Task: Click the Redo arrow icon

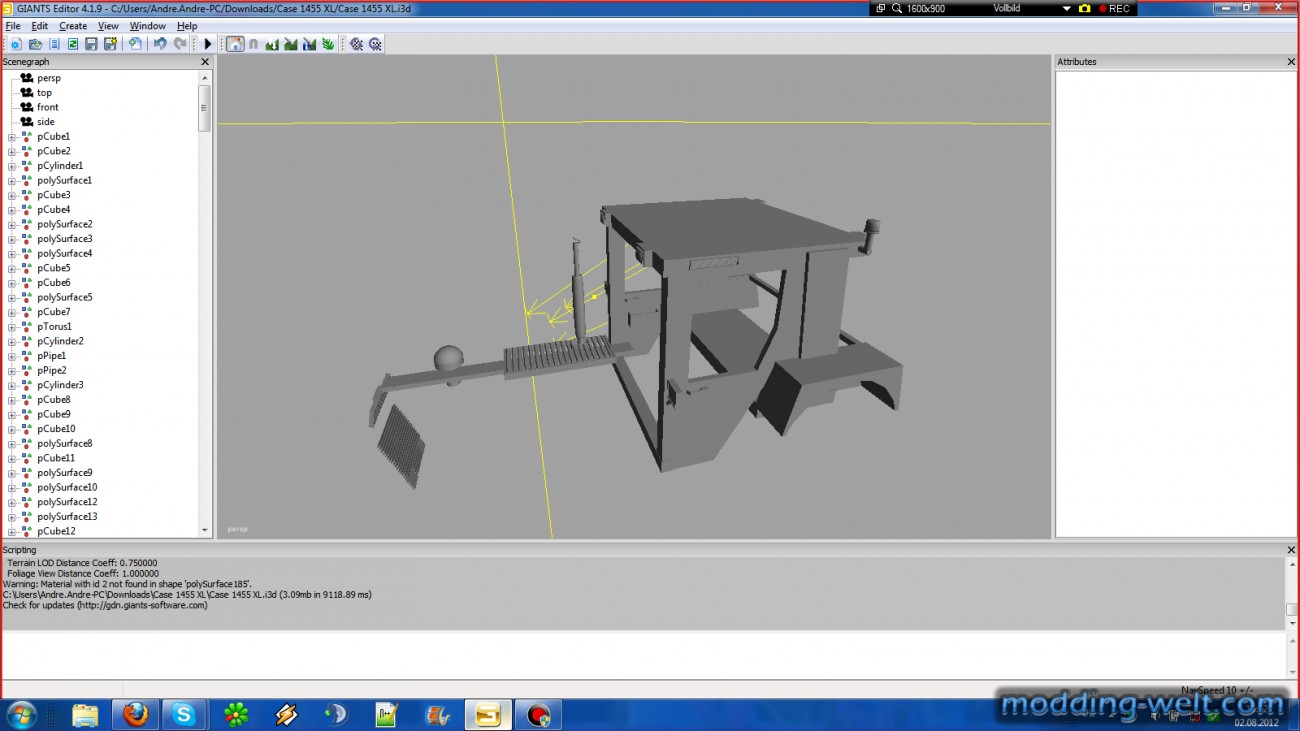Action: [x=180, y=44]
